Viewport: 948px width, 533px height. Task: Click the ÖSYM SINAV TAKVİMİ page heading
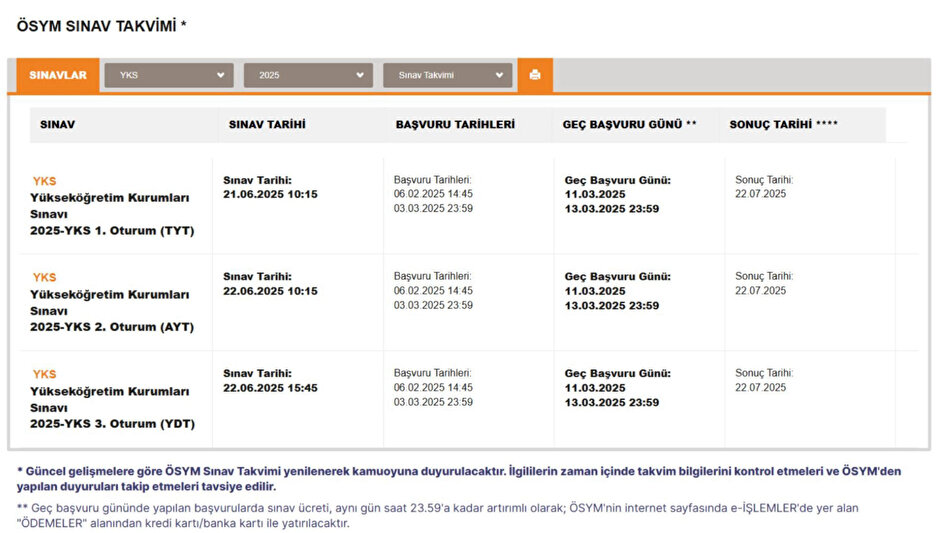tap(102, 26)
